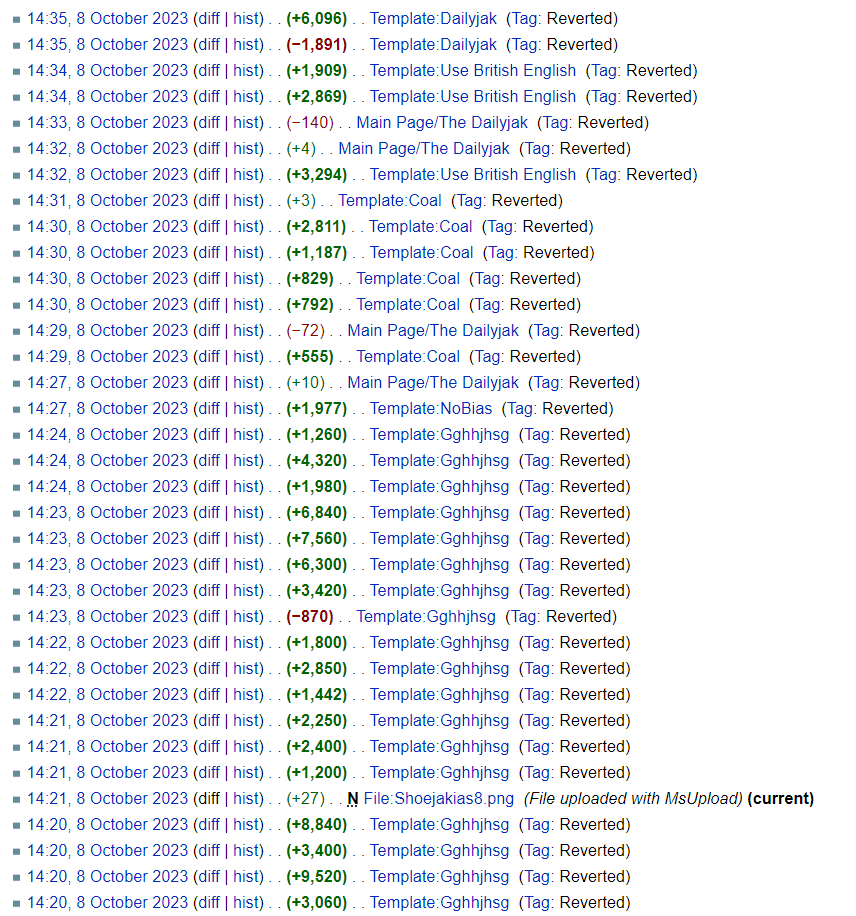Open Main Page/The Dailyjak on −72 row

click(x=433, y=331)
